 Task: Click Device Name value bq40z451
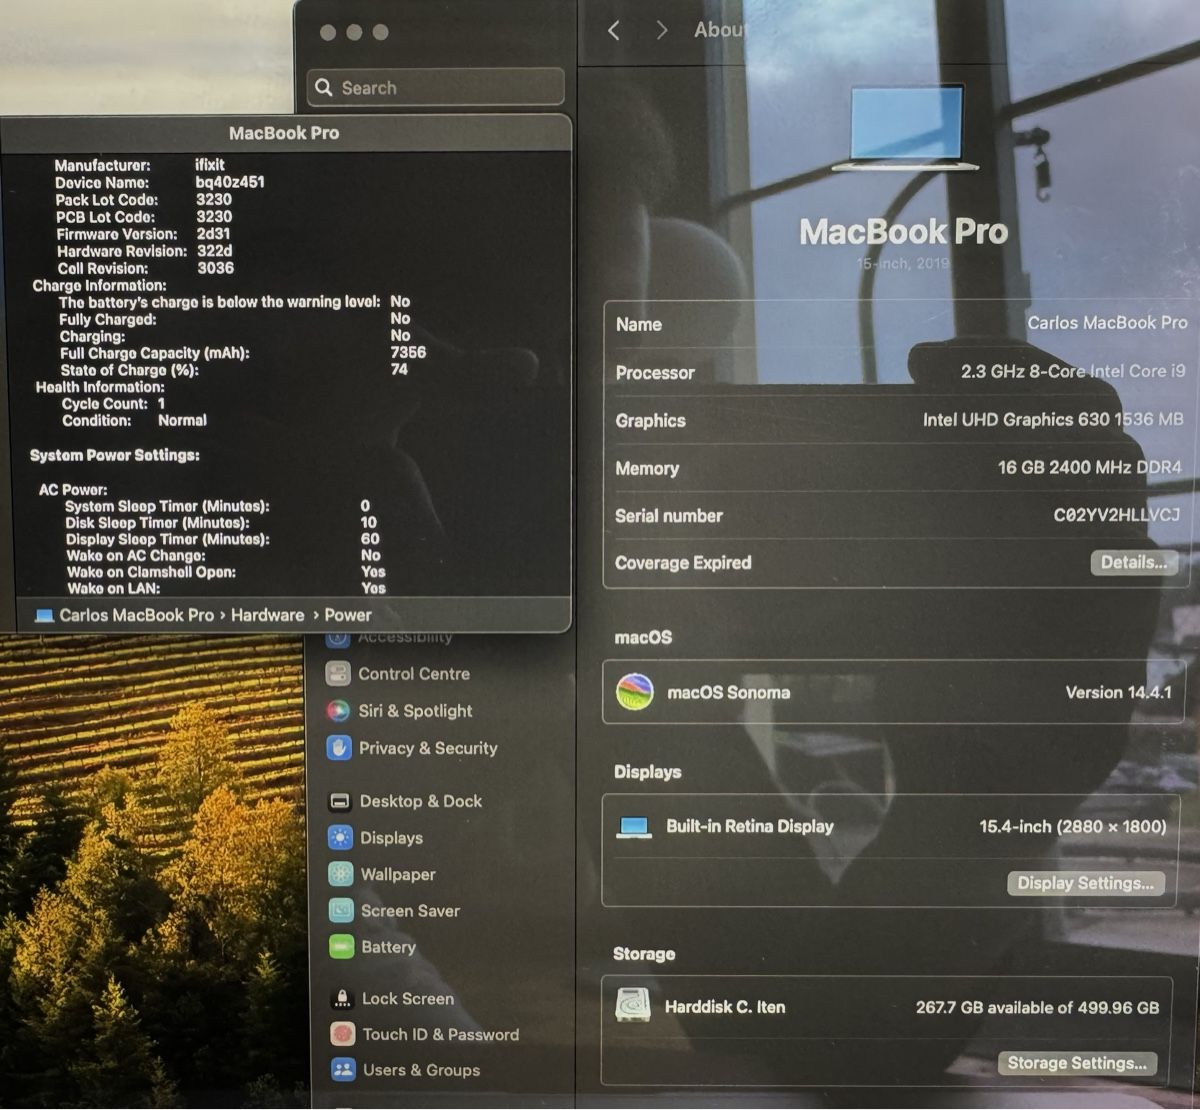230,182
